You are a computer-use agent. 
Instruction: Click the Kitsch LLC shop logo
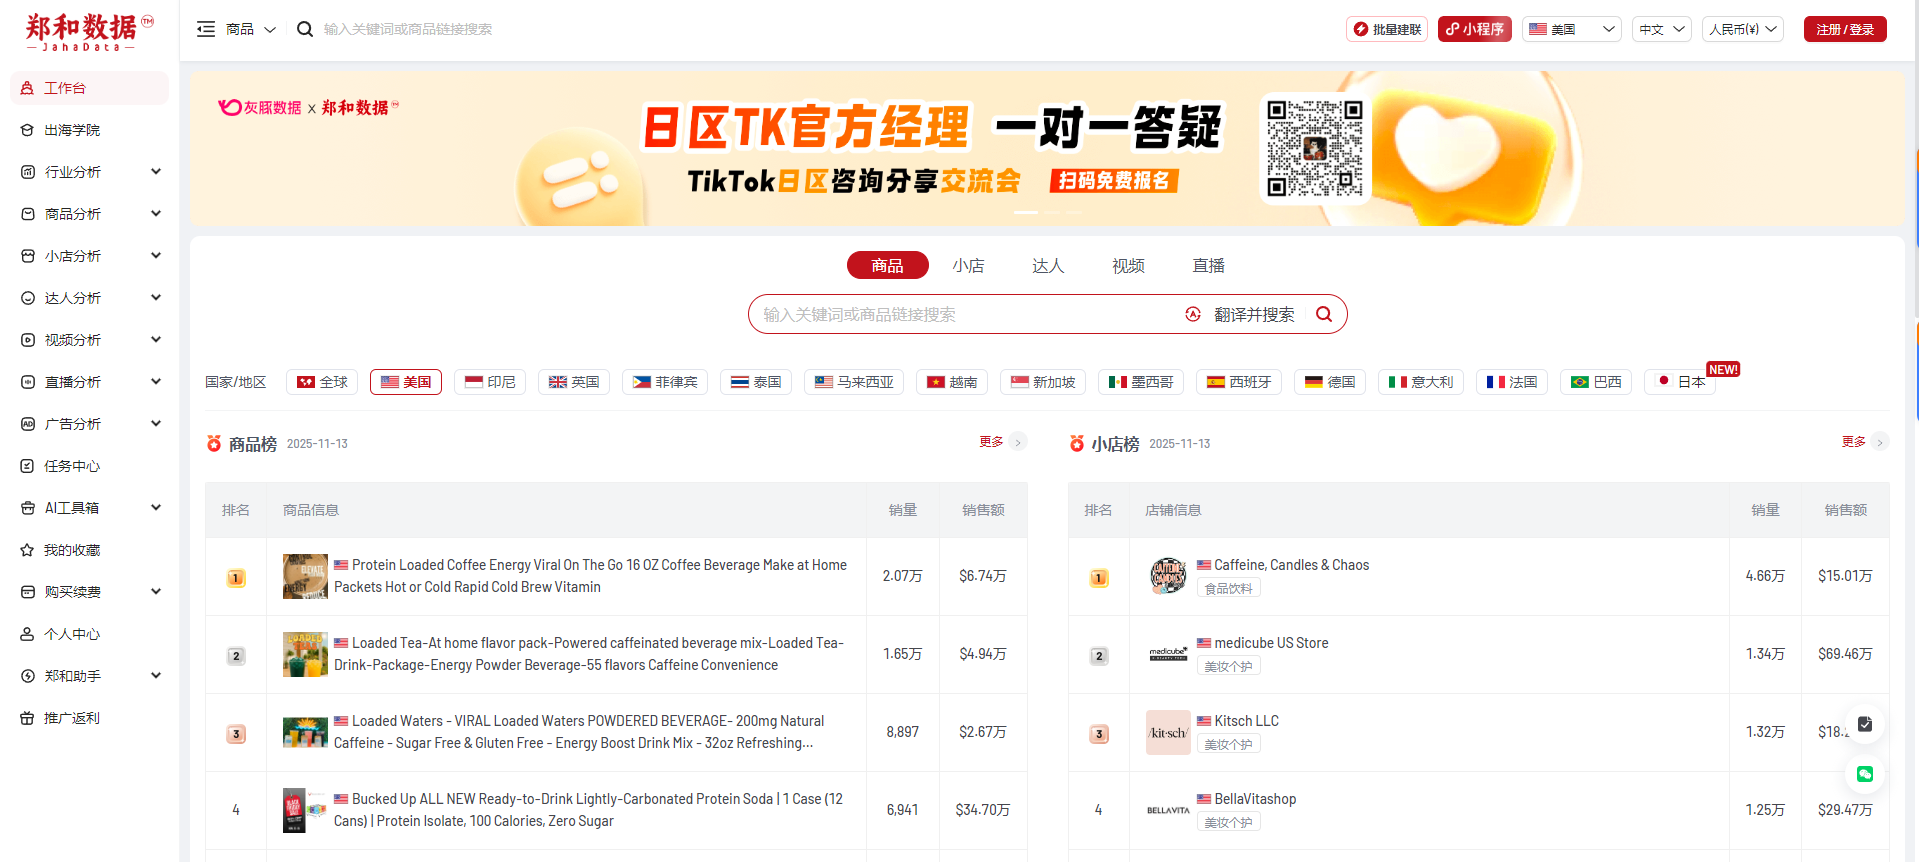(1168, 732)
